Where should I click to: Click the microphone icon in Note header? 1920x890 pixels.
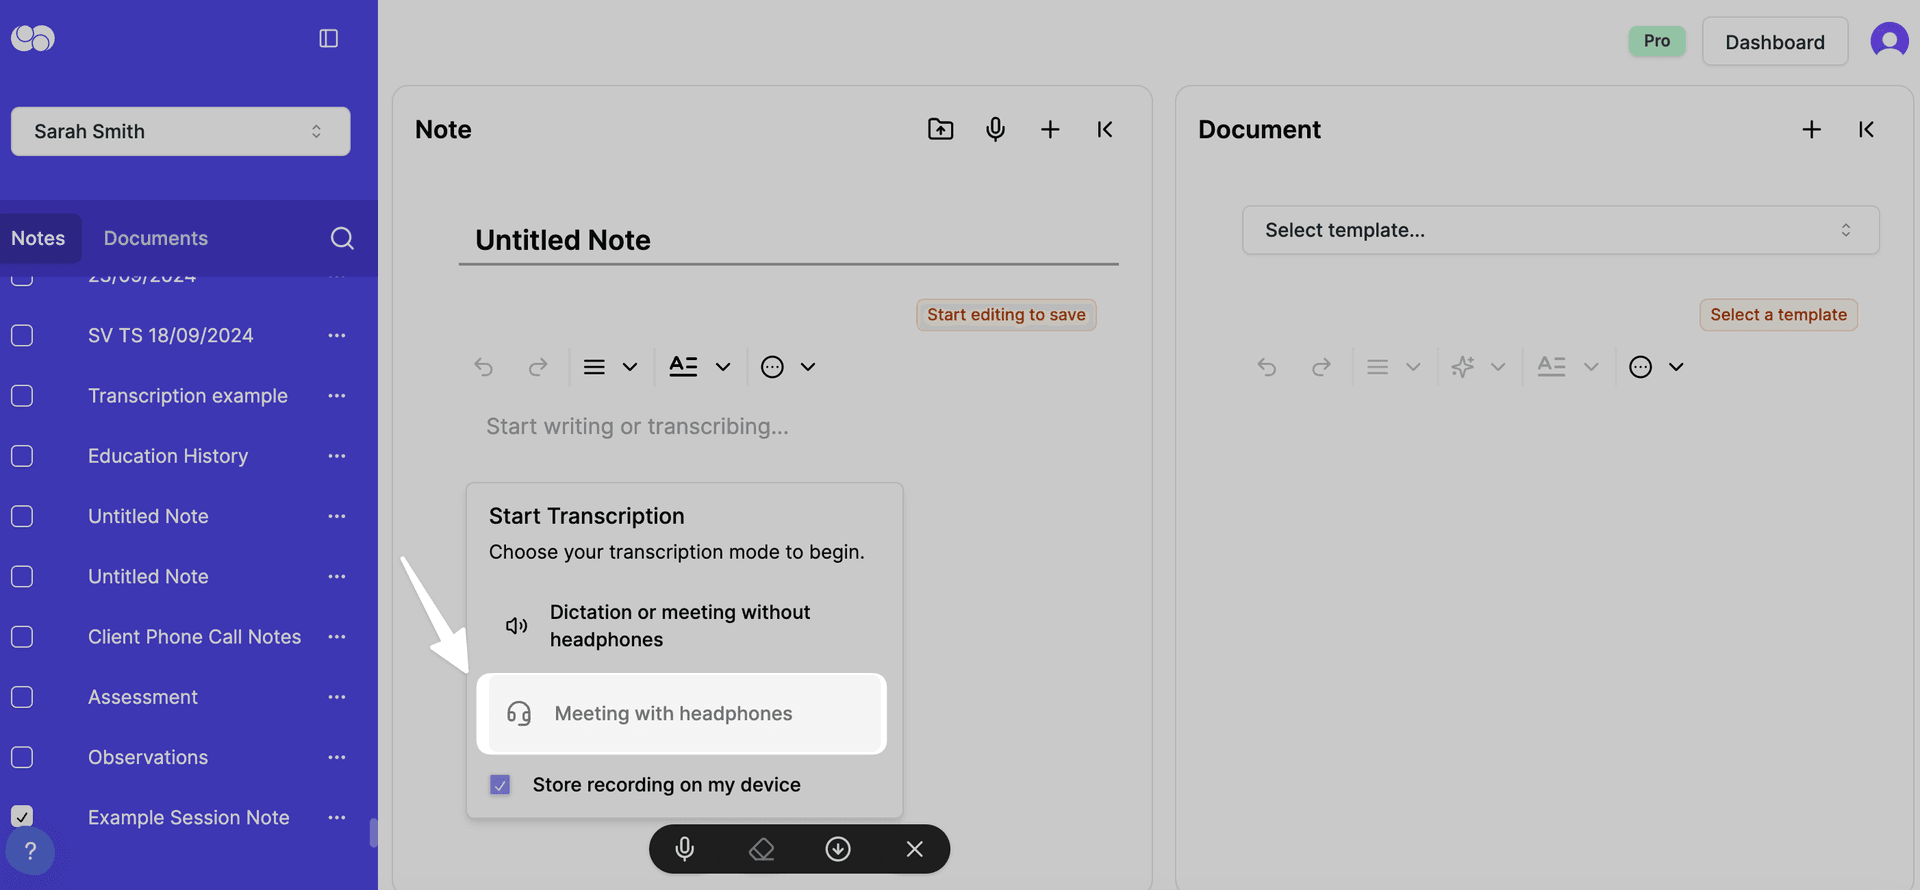click(x=995, y=129)
